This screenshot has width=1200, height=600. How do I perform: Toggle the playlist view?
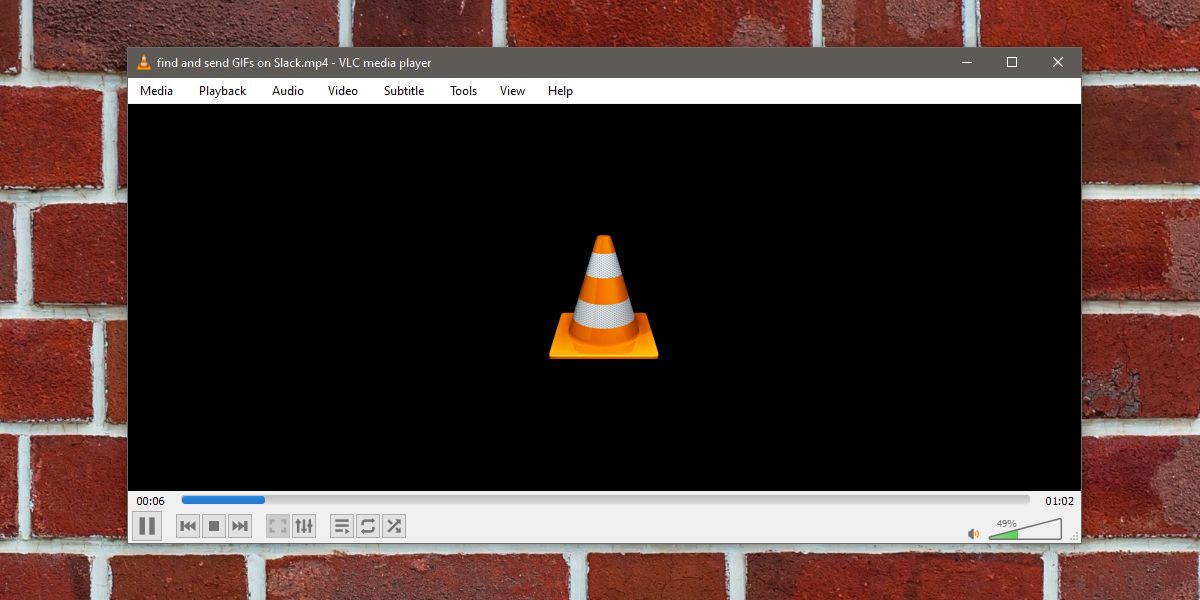coord(342,526)
